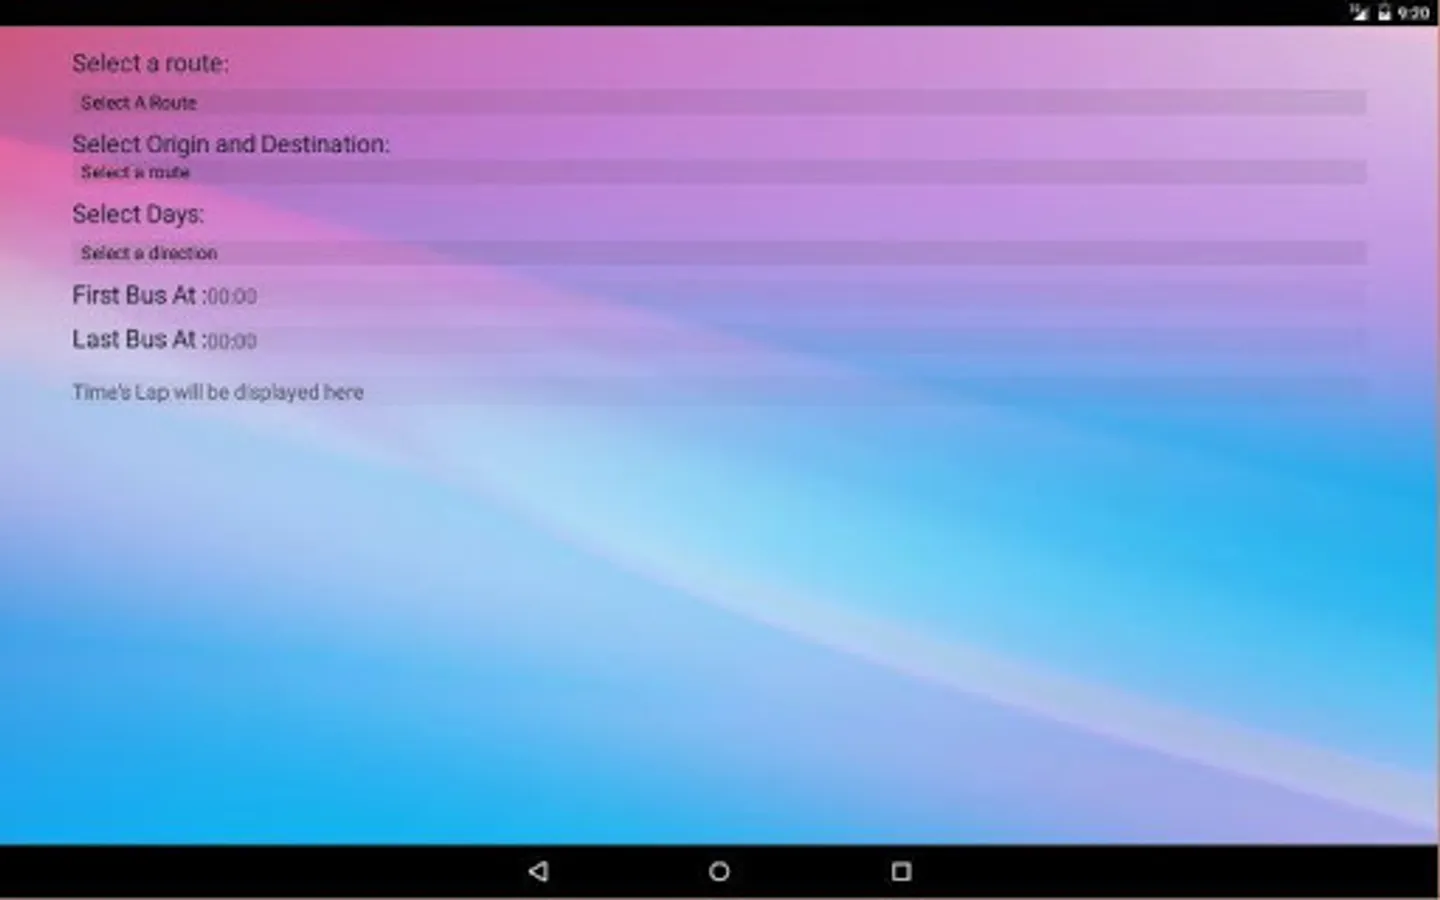Tap "Time's Lap will be displayed here" text
1440x900 pixels.
218,392
